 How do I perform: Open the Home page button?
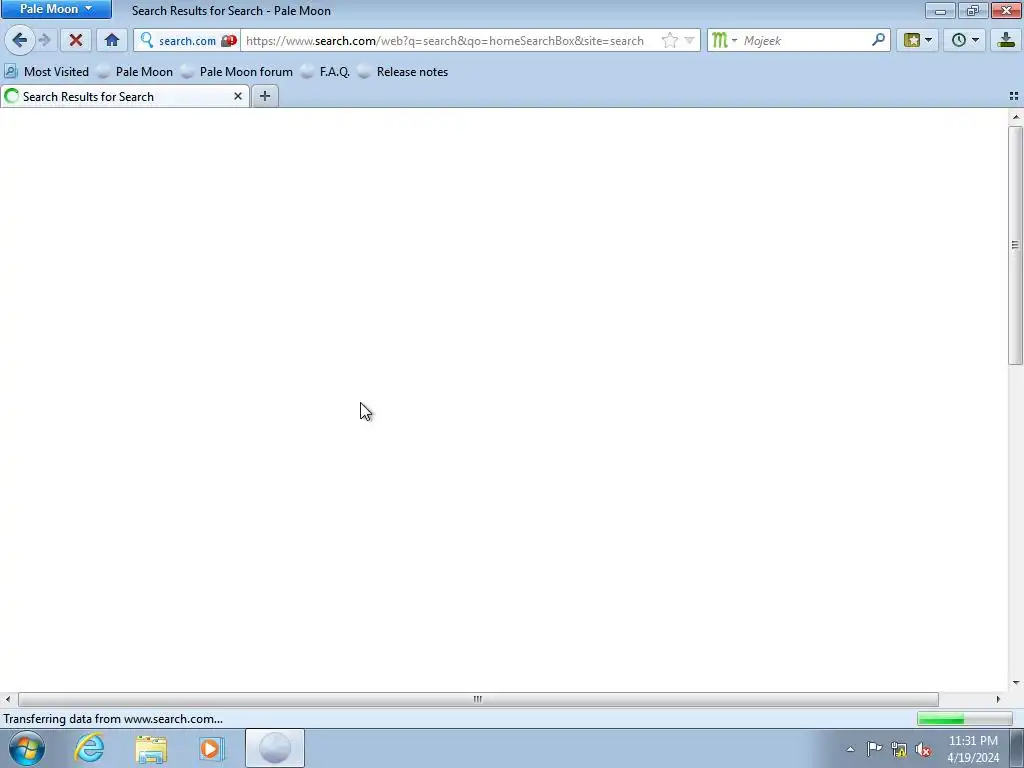112,40
